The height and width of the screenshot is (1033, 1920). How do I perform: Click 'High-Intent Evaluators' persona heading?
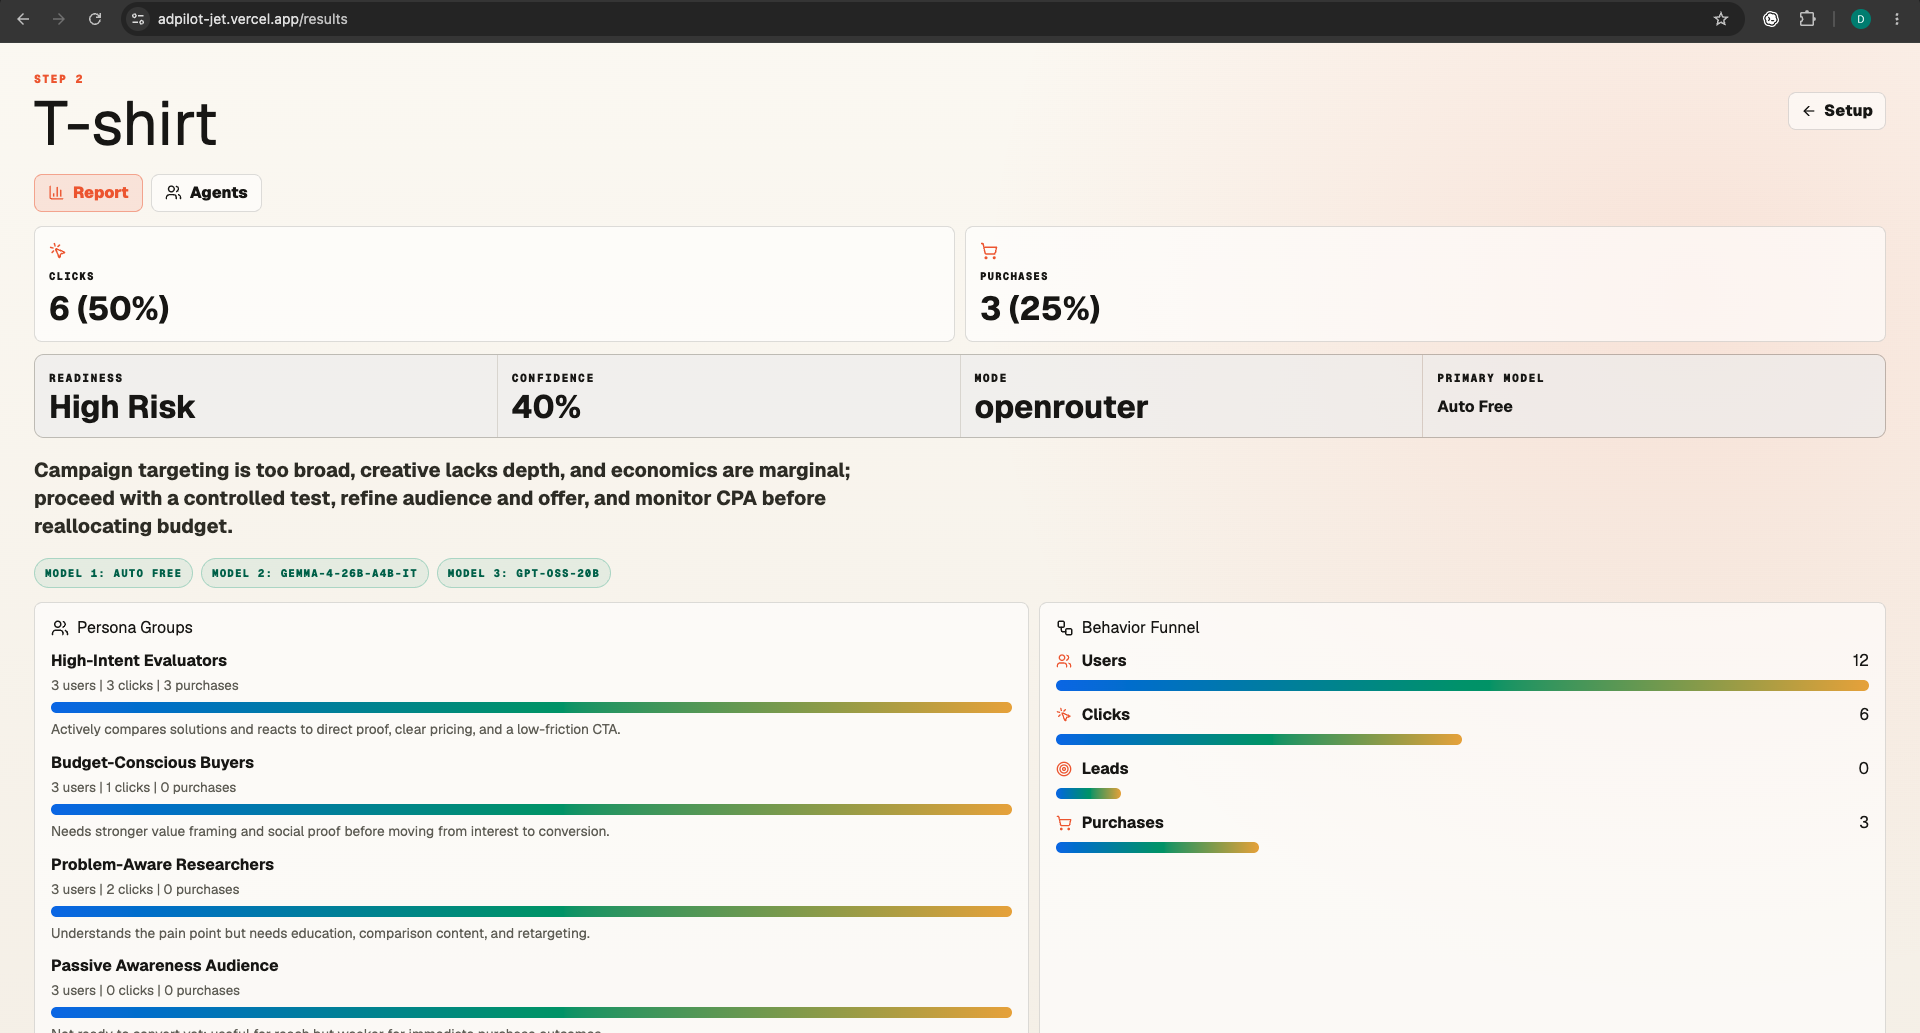click(x=139, y=661)
